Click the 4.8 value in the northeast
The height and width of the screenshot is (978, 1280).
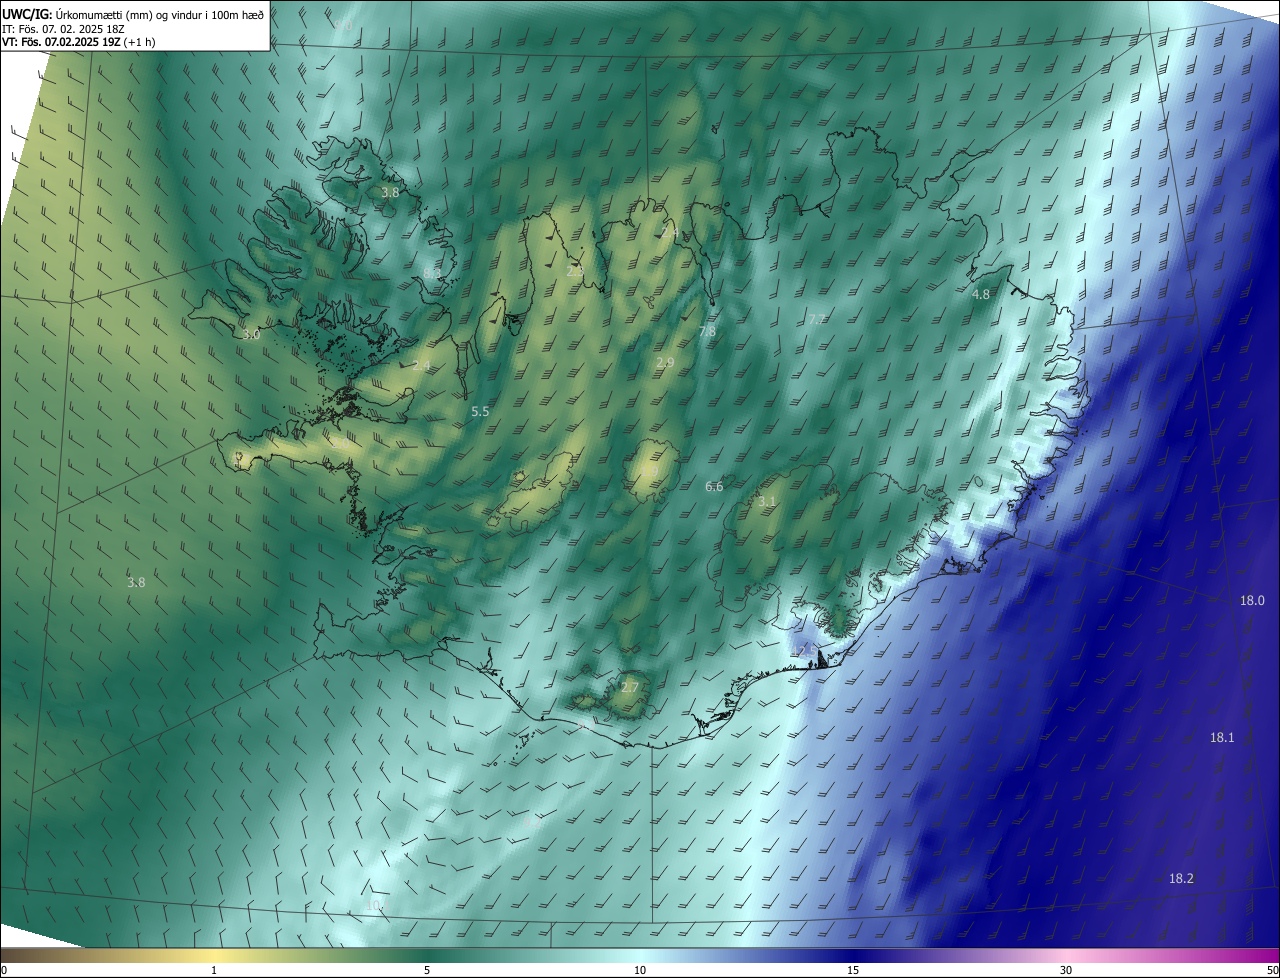pyautogui.click(x=981, y=295)
